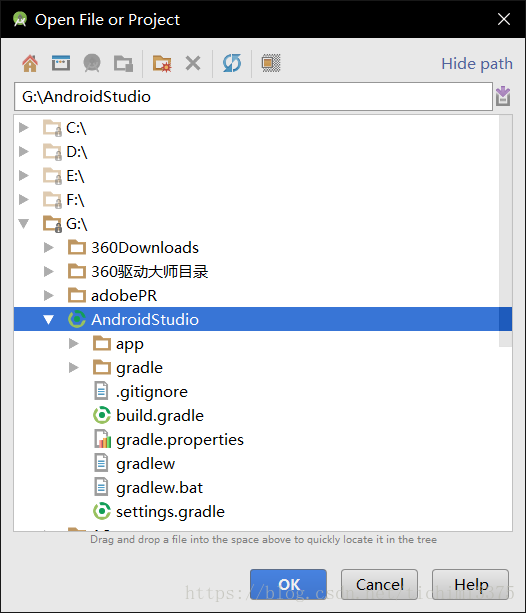Click the path field showing G:\AndroidStudio
526x613 pixels.
[253, 97]
